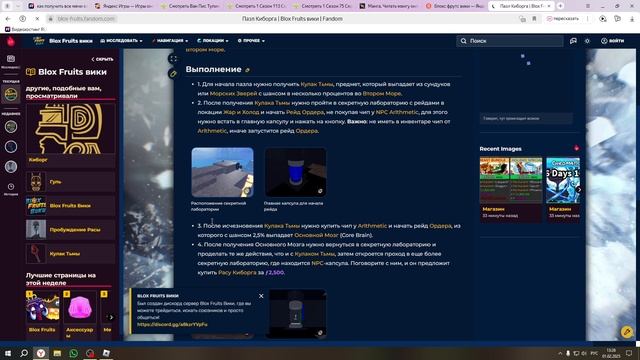Follow the Основной Мозг link
The image size is (640, 360).
[316, 236]
